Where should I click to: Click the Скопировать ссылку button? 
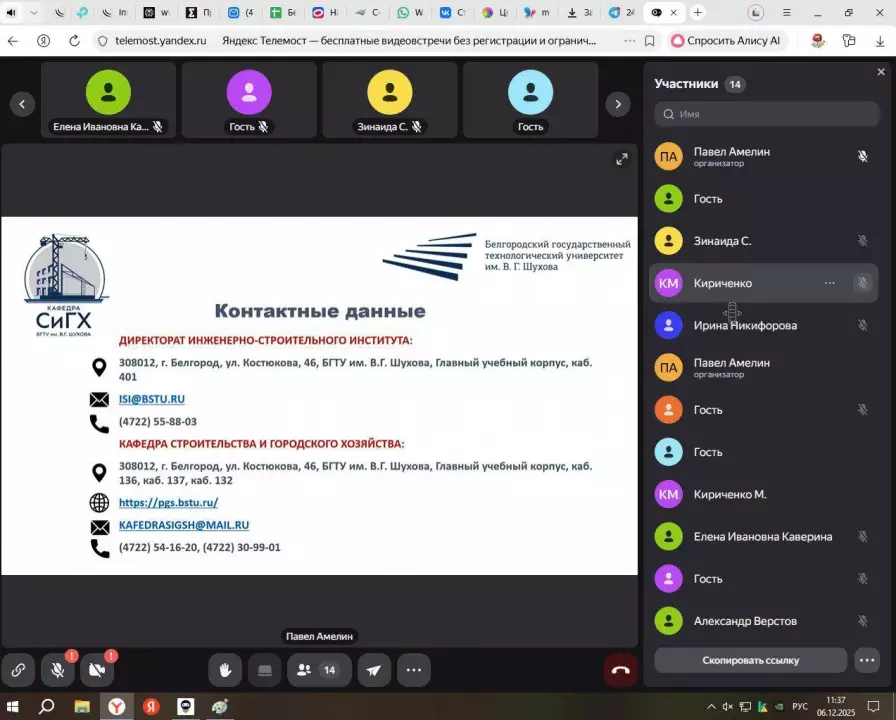(x=750, y=660)
